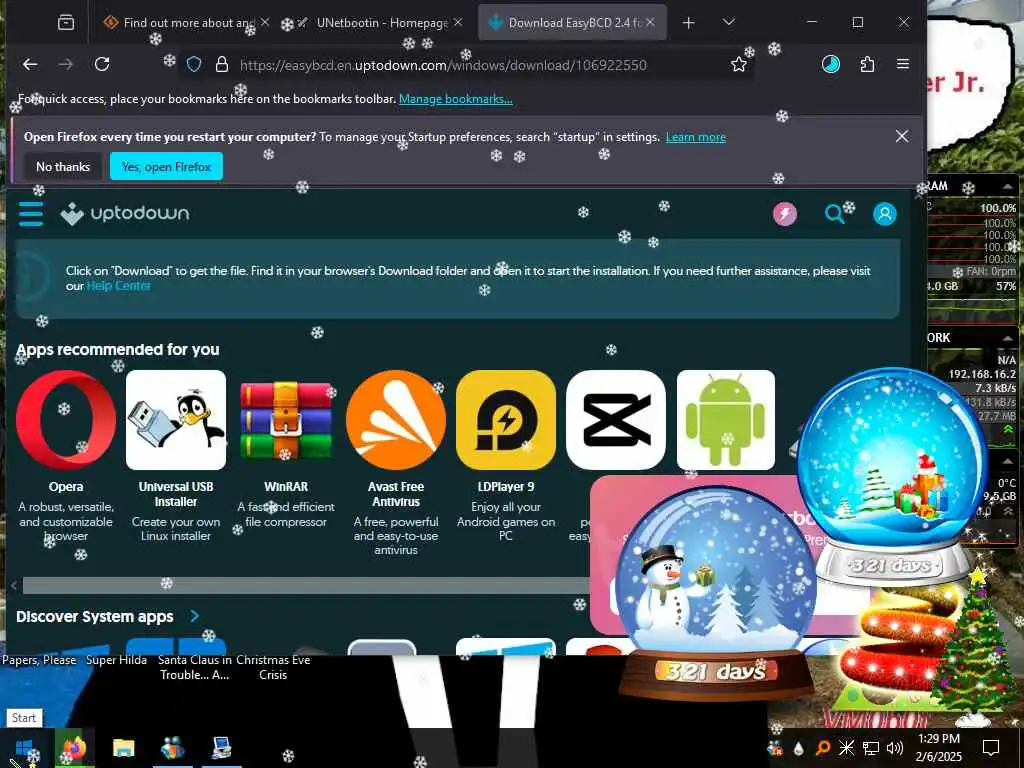Click the Windows Start button
The width and height of the screenshot is (1024, 768).
tap(25, 748)
